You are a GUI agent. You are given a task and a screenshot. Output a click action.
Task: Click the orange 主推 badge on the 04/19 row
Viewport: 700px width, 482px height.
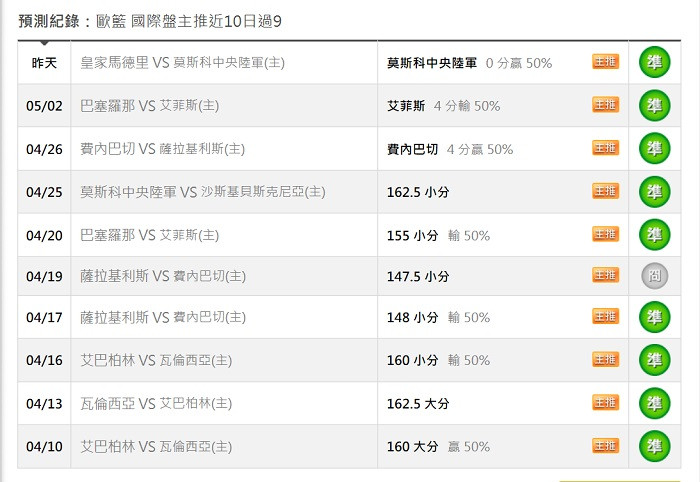pyautogui.click(x=606, y=275)
